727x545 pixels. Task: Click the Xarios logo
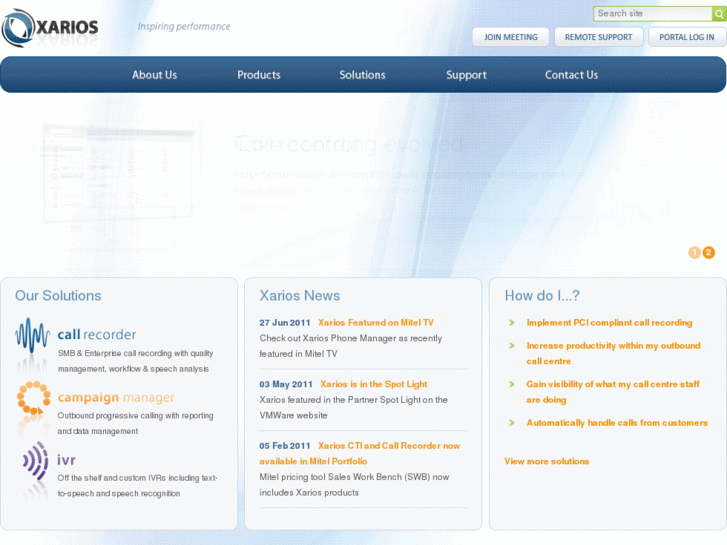click(x=50, y=27)
